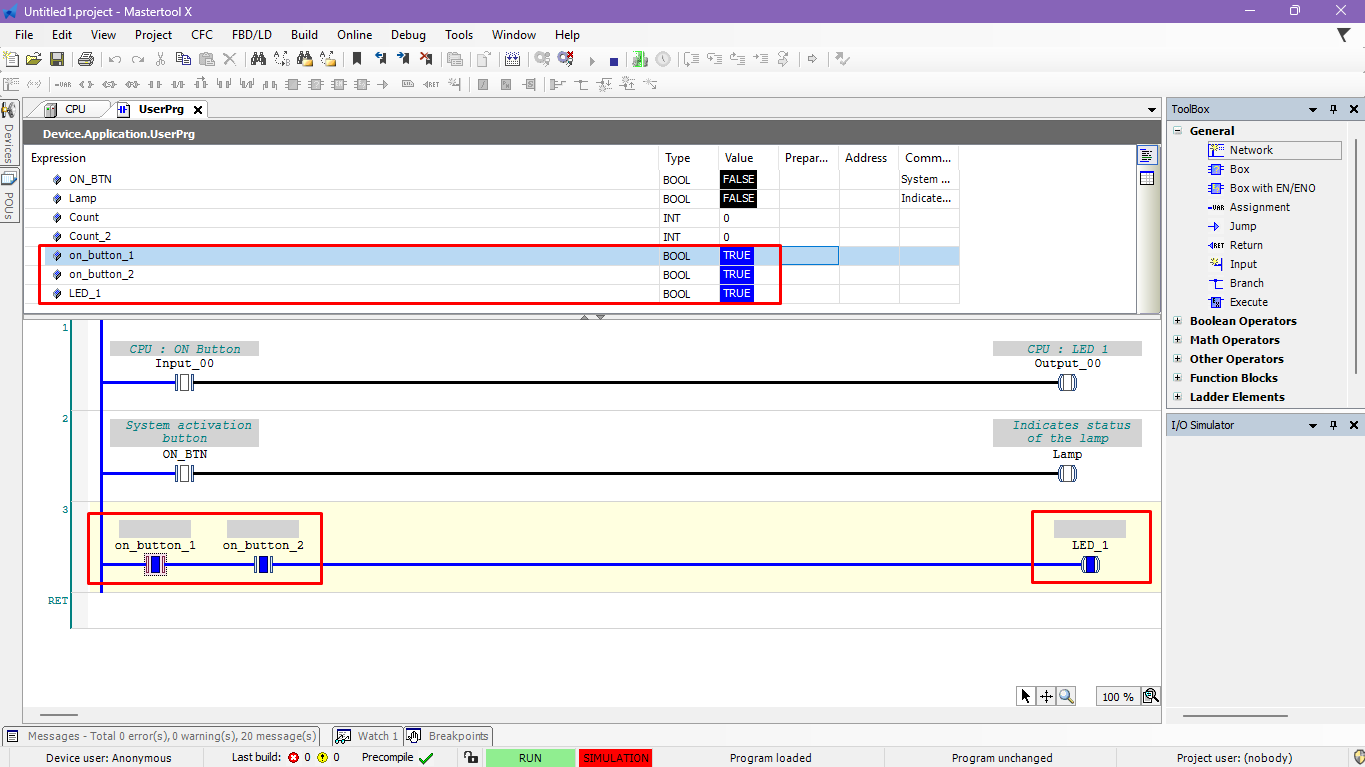Toggle the on_button_1 contact in network 3
This screenshot has width=1365, height=767.
155,565
